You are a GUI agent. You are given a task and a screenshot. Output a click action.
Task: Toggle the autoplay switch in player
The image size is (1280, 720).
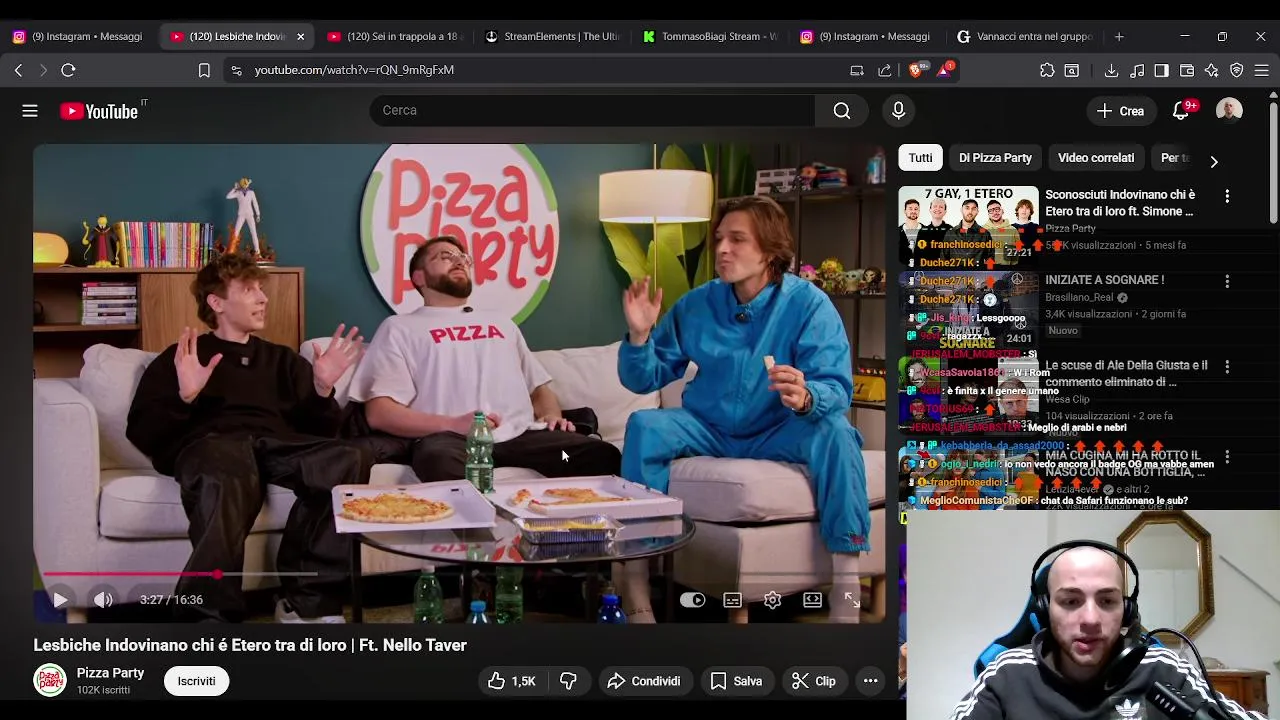coord(692,600)
